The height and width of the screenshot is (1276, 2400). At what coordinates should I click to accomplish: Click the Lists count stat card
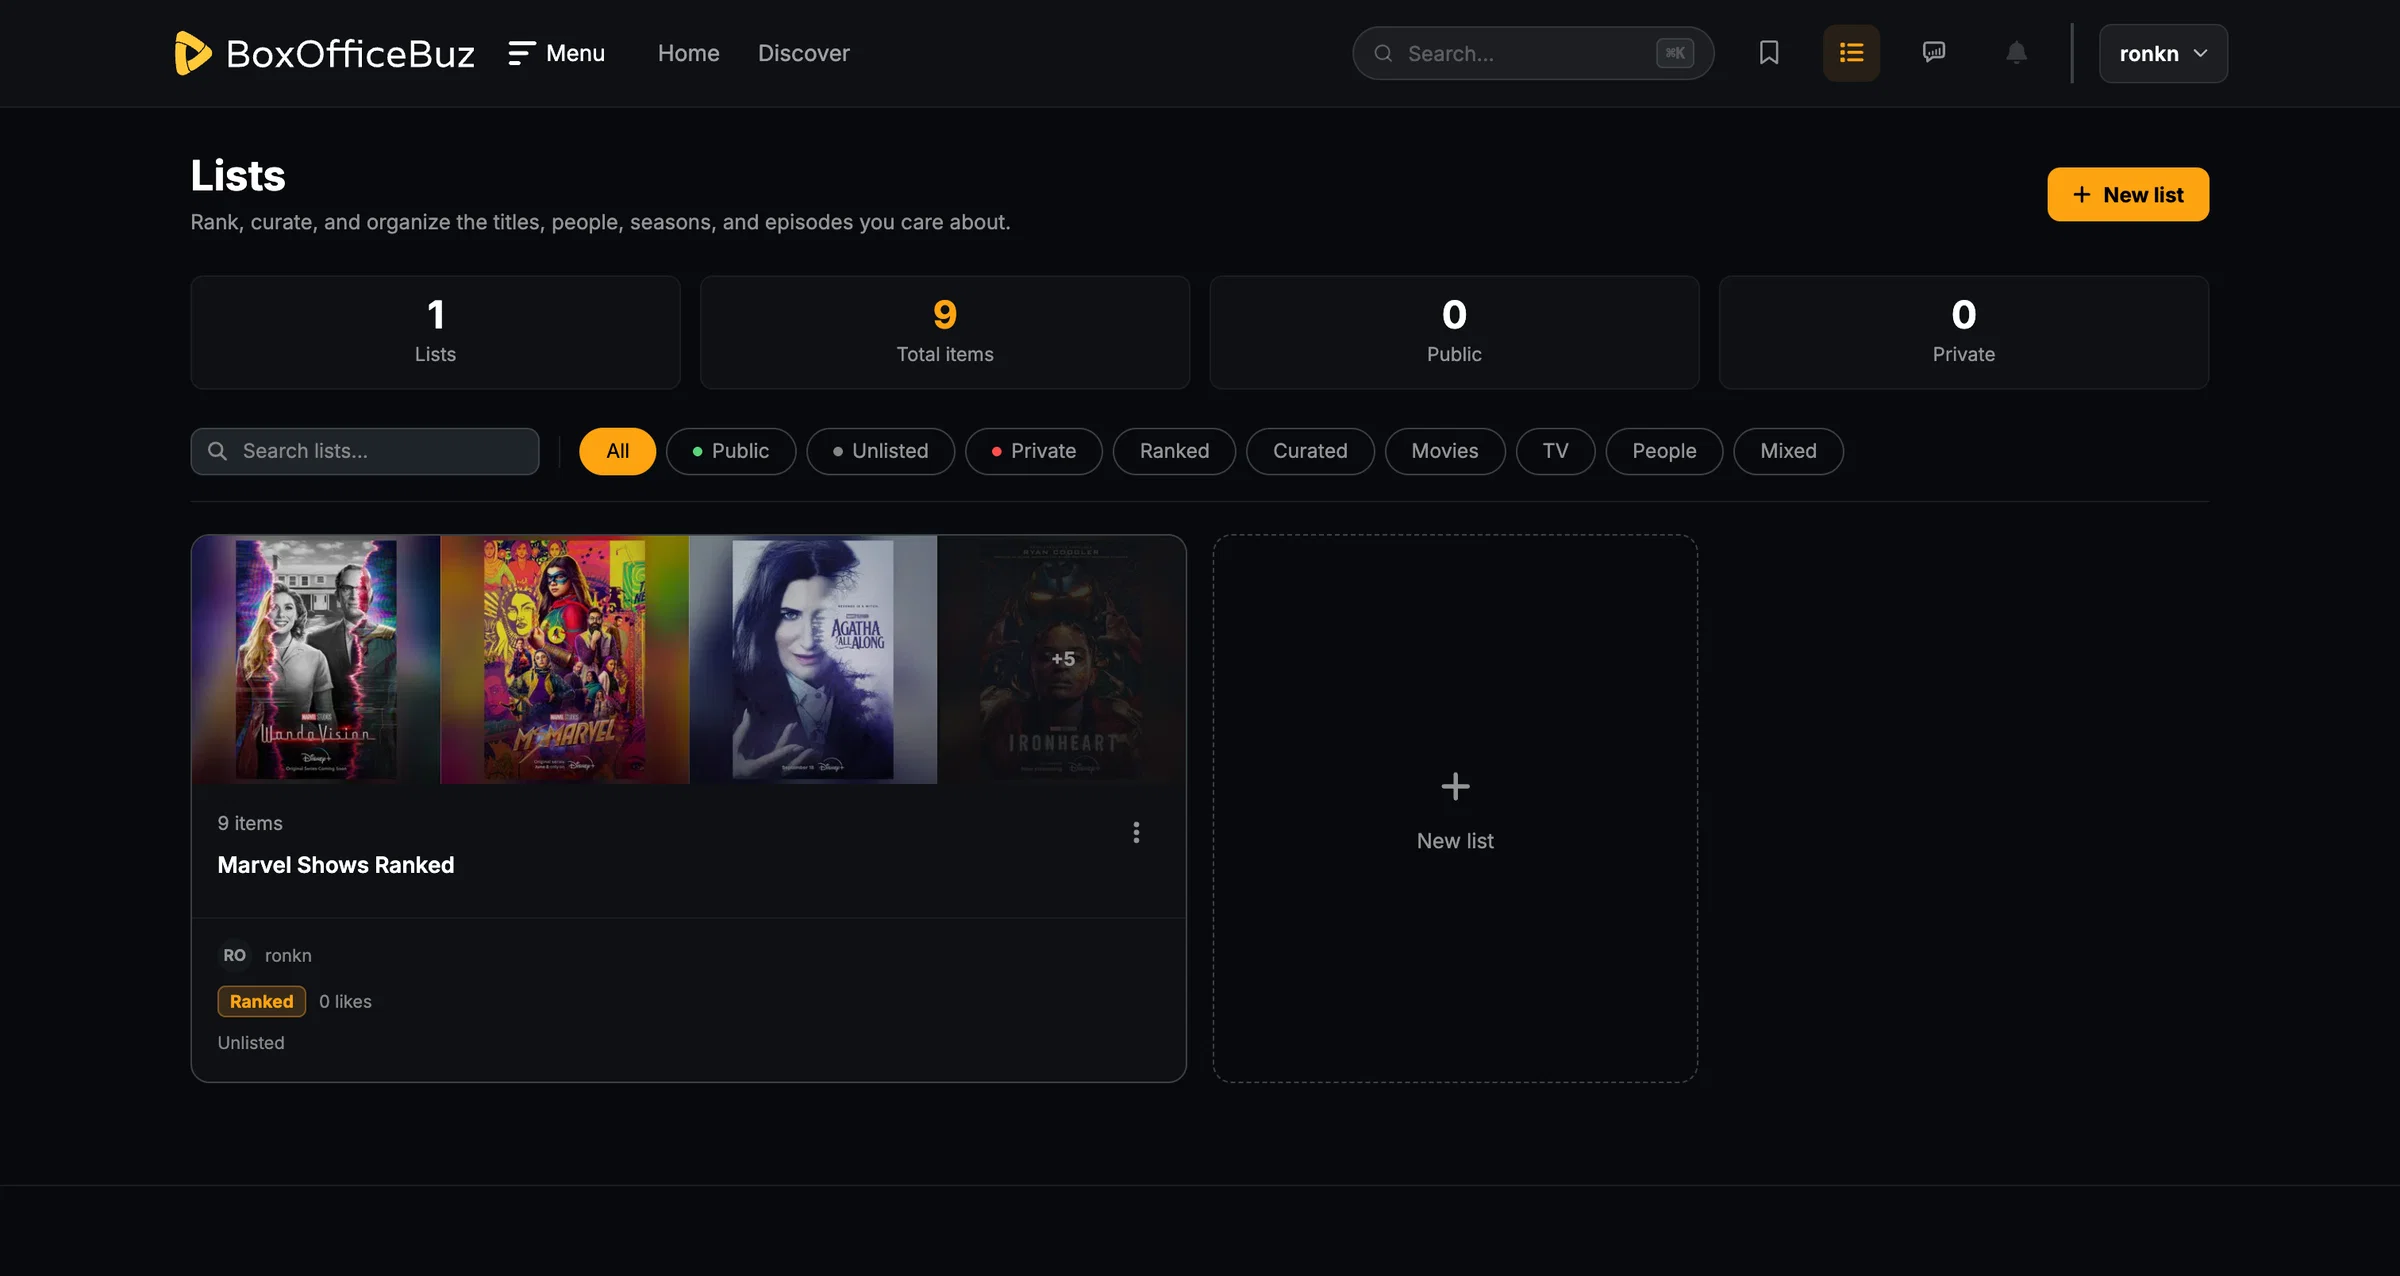tap(435, 332)
